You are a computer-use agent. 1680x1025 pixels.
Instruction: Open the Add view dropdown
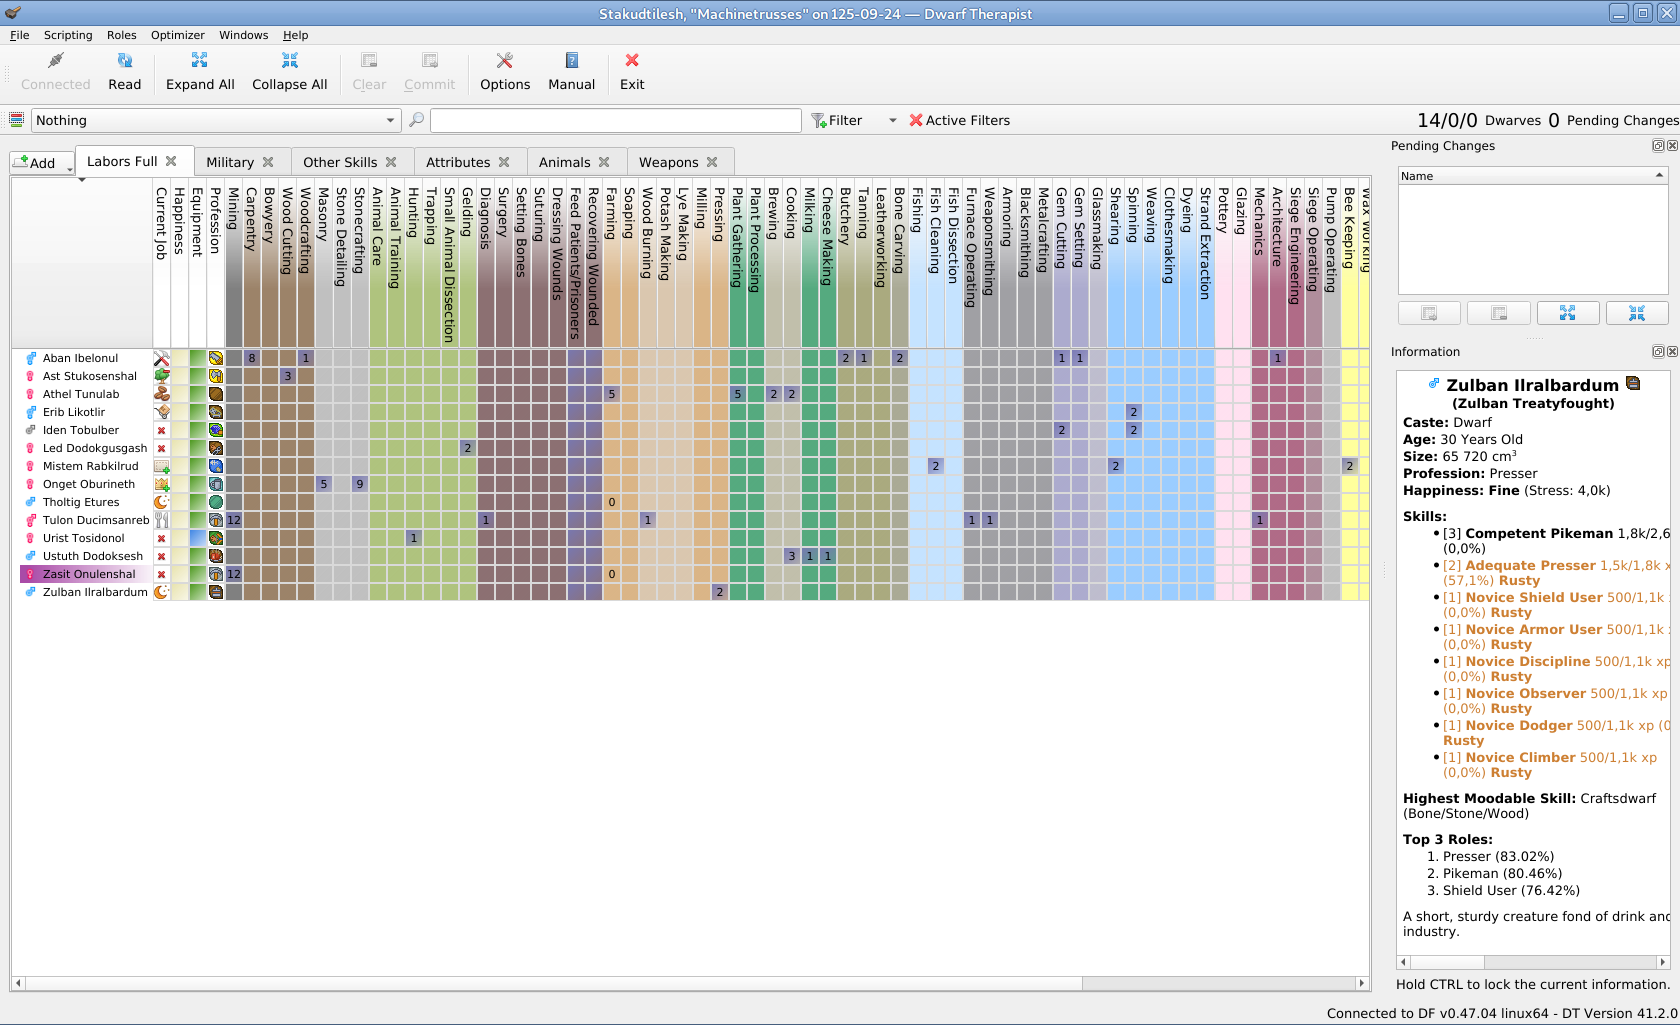(43, 163)
